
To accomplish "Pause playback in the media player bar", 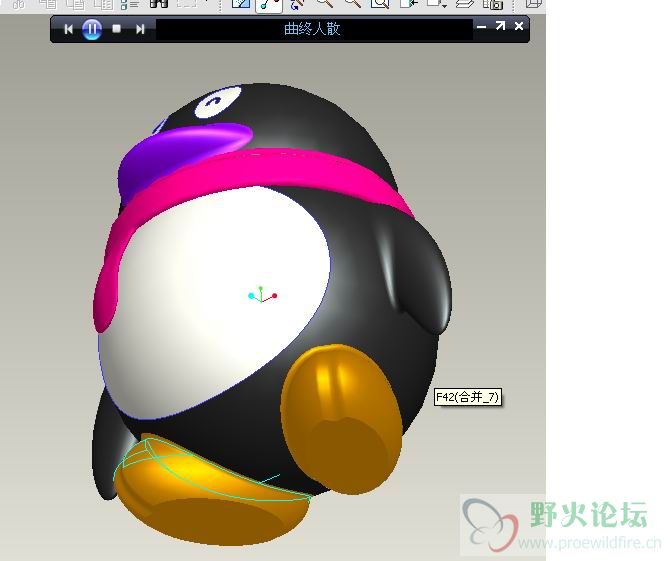I will [92, 29].
